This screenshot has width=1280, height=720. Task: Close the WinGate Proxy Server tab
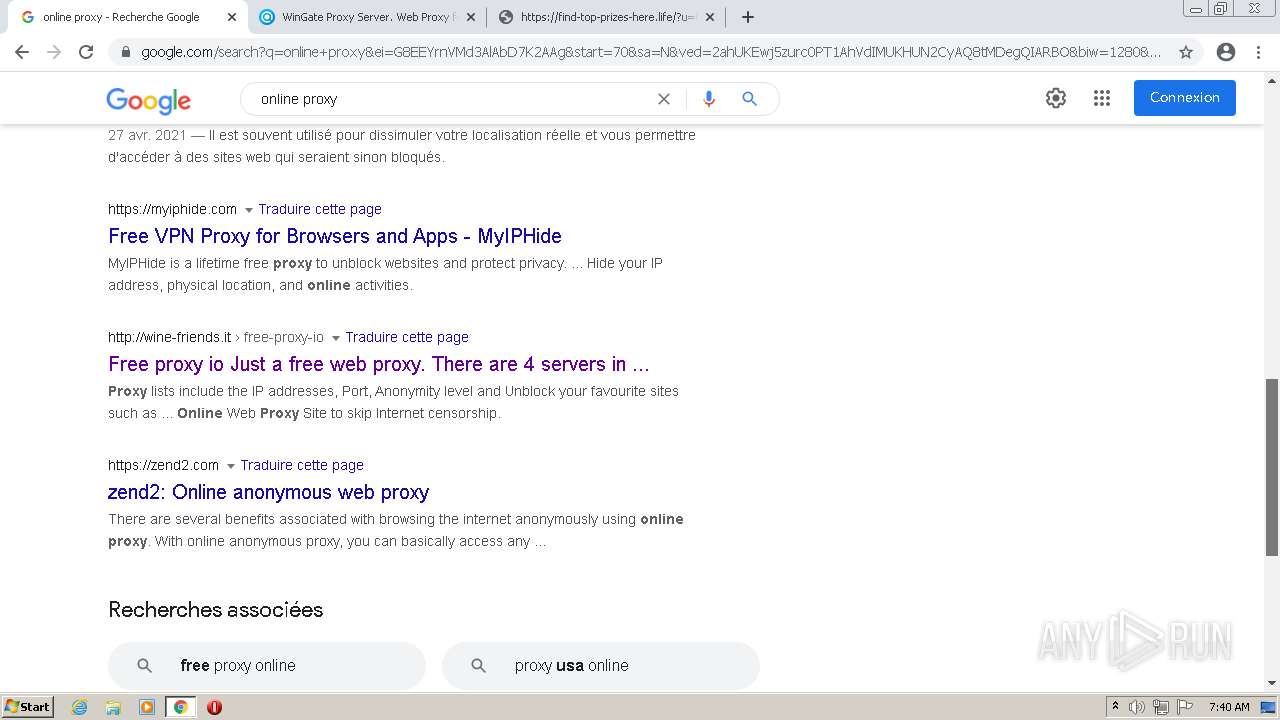tap(471, 17)
